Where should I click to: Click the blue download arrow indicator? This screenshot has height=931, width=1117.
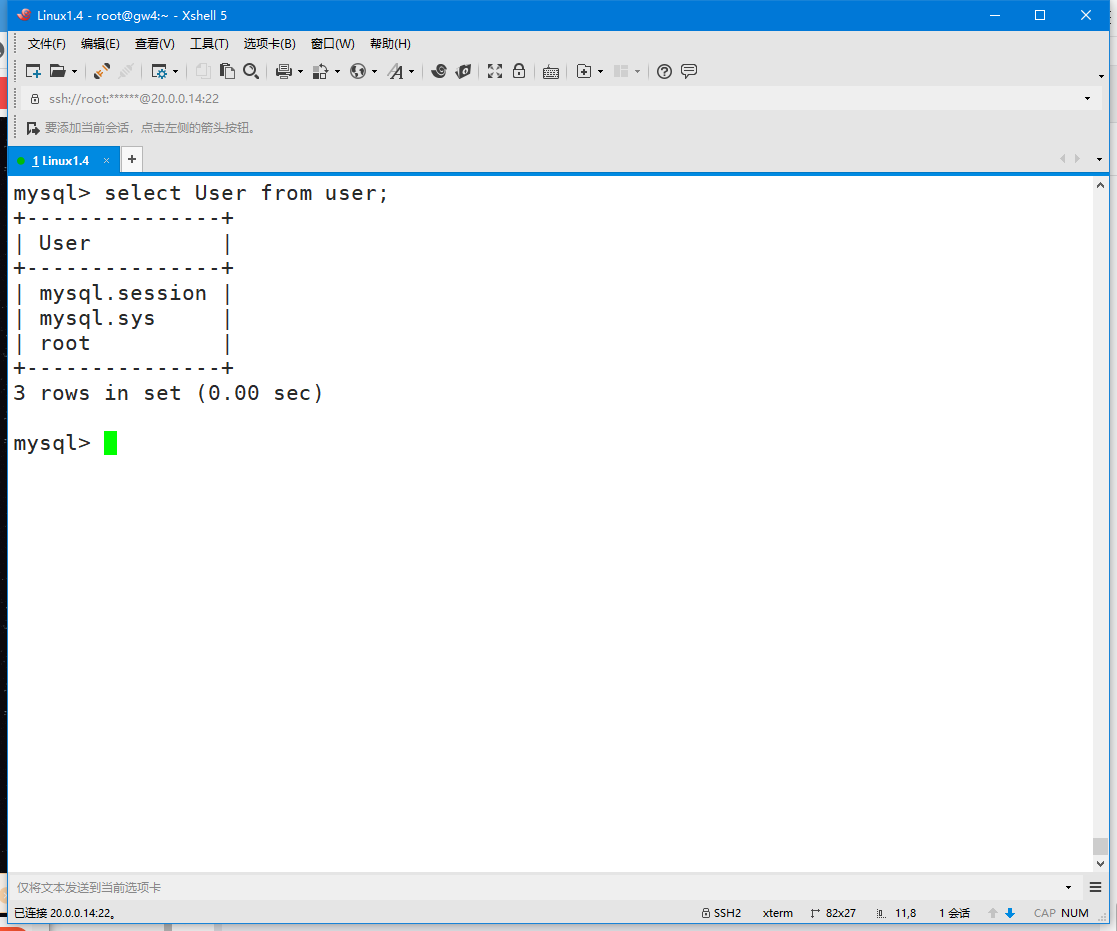pos(1009,913)
